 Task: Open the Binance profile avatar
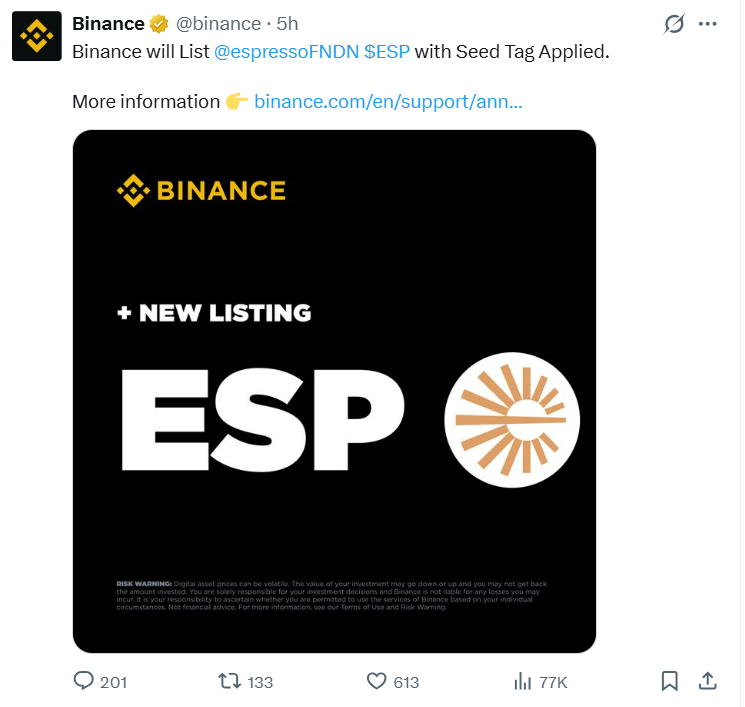point(38,38)
